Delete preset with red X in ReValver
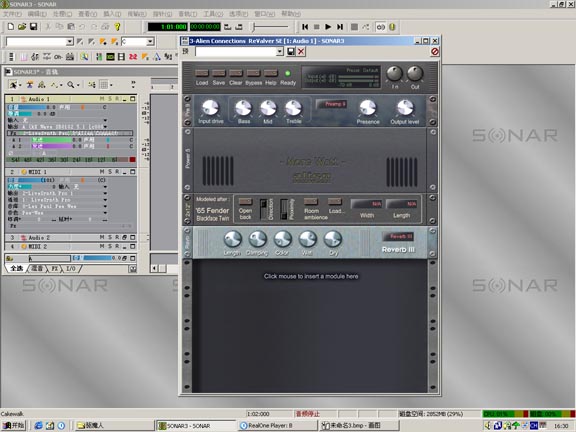The width and height of the screenshot is (576, 432). (x=301, y=51)
